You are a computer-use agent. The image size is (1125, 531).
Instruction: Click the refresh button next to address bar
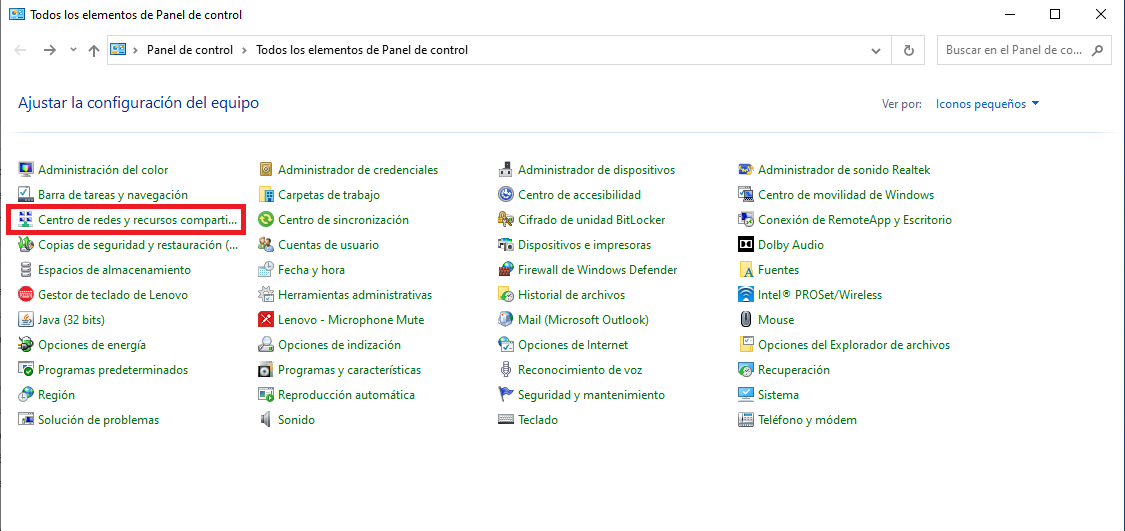[x=908, y=50]
